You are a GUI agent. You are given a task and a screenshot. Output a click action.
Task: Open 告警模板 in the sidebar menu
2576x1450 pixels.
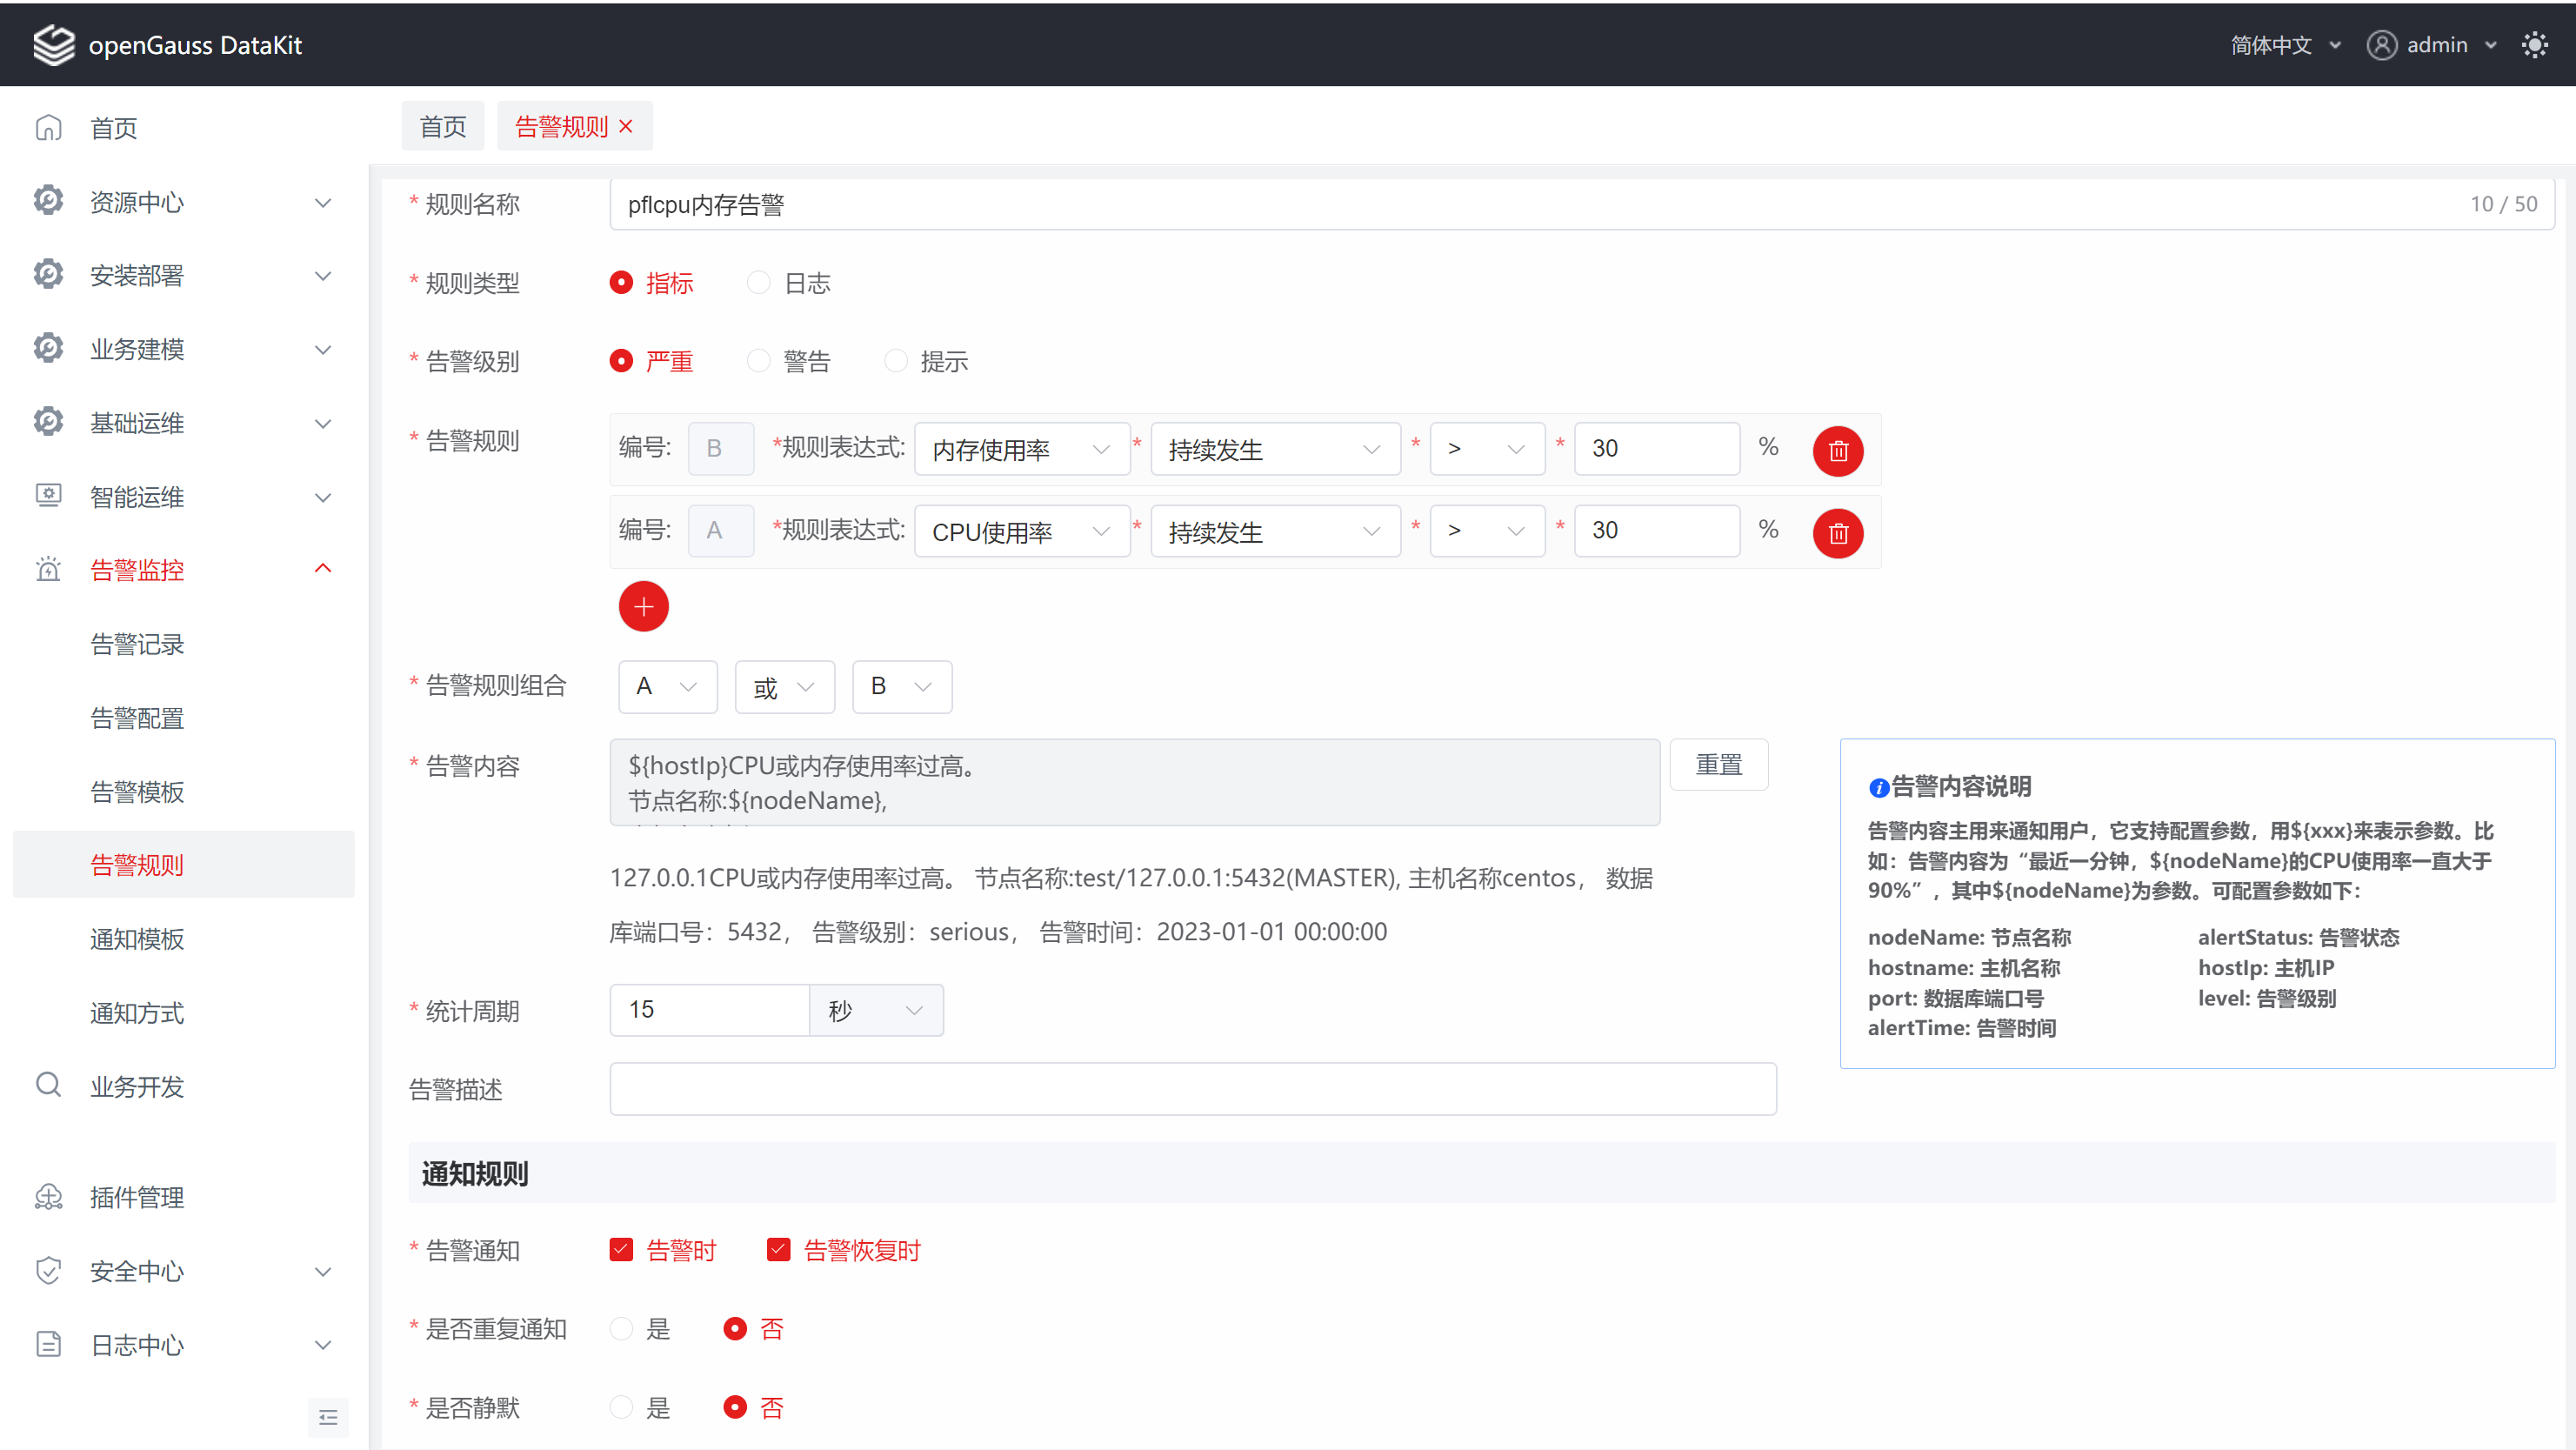[137, 791]
